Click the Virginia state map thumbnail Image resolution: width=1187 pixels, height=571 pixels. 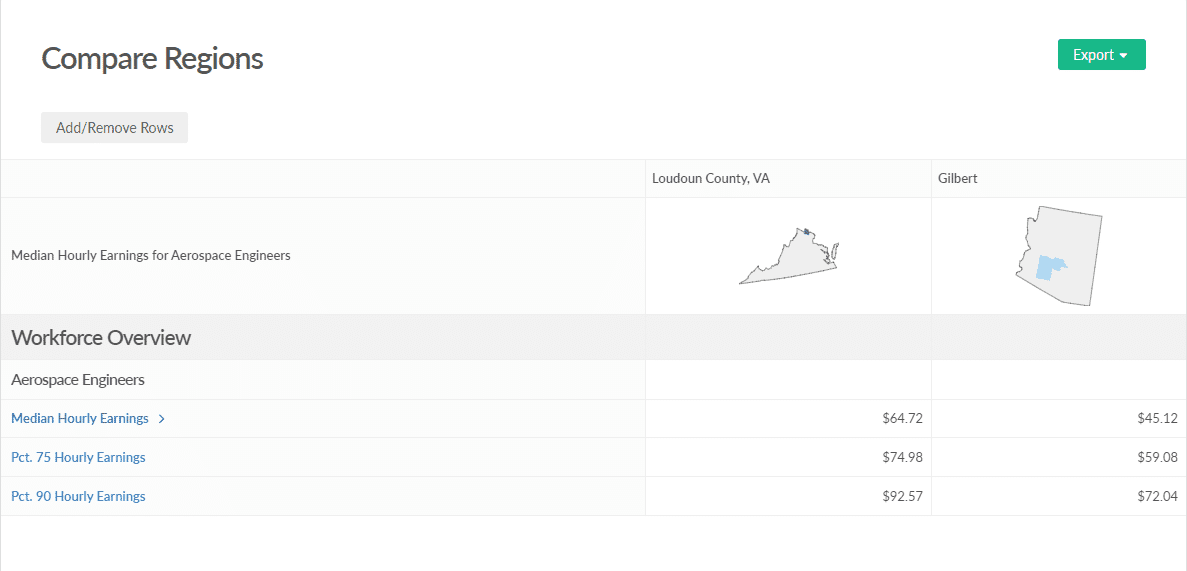click(x=788, y=257)
